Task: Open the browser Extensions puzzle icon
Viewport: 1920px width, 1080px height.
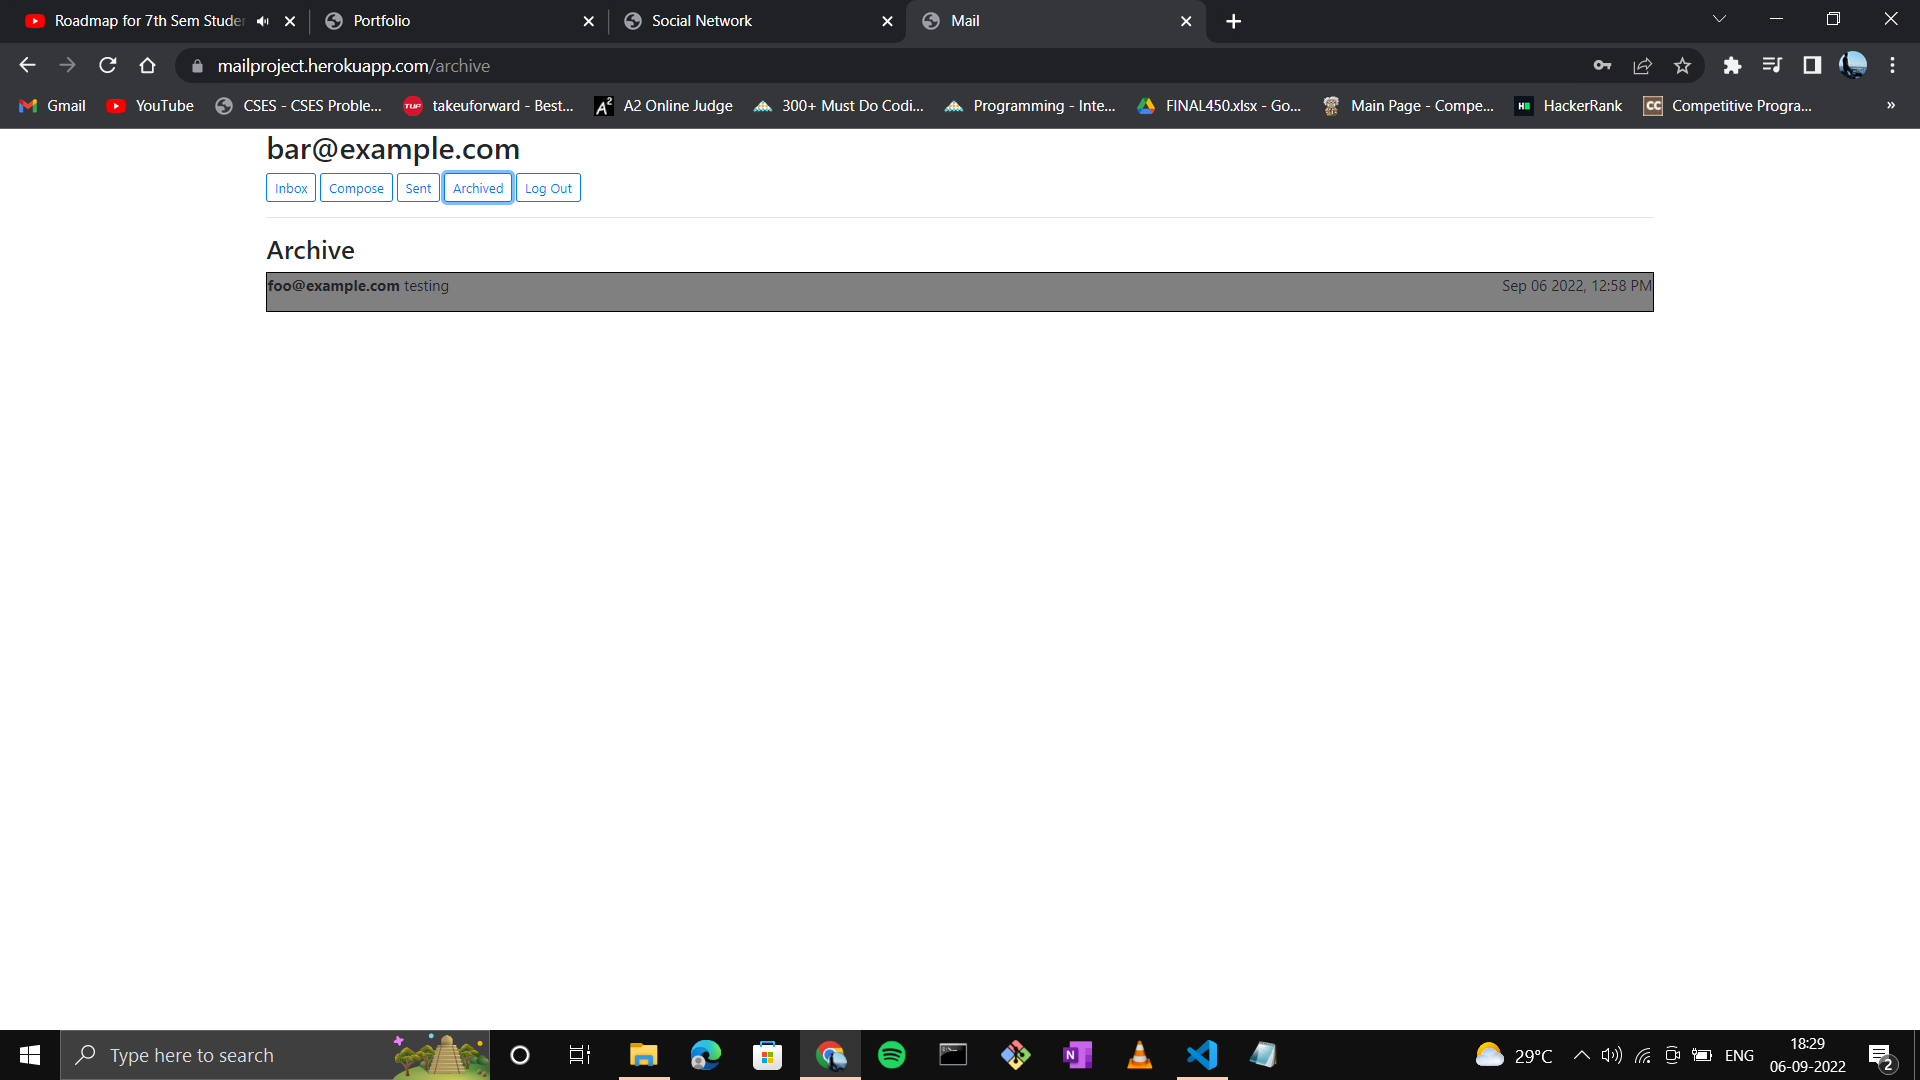Action: click(1733, 65)
